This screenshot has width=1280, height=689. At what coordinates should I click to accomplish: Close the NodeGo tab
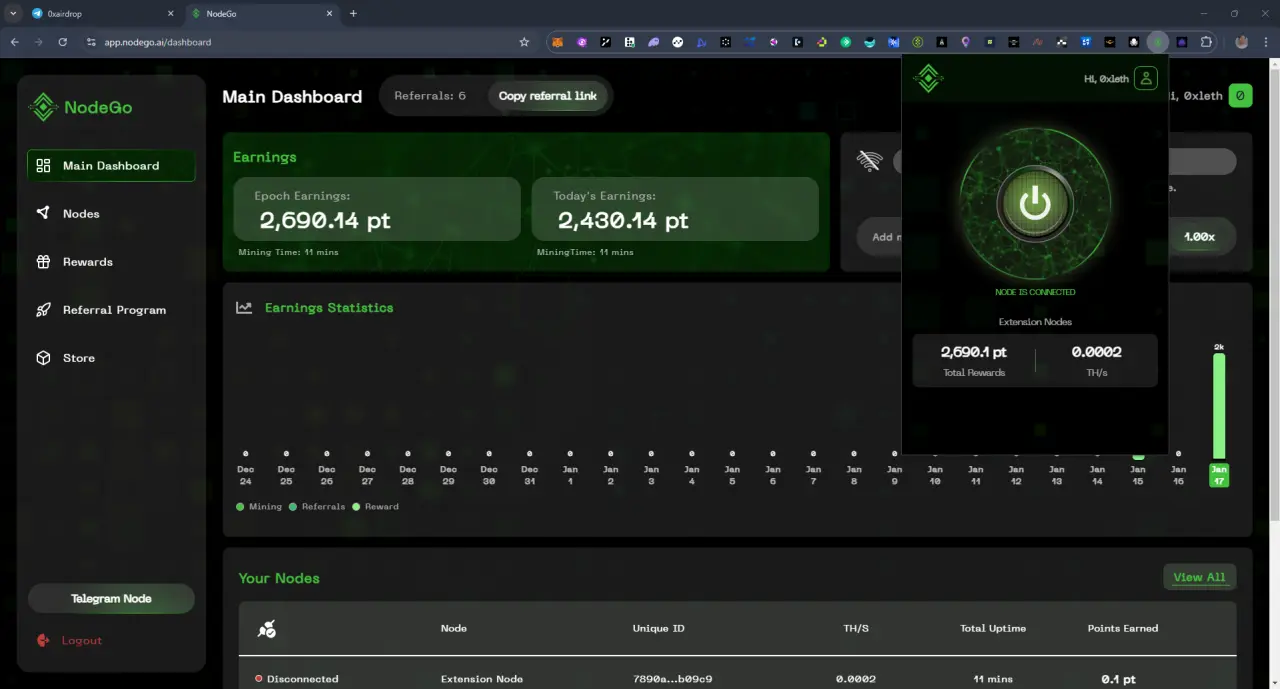pyautogui.click(x=329, y=14)
